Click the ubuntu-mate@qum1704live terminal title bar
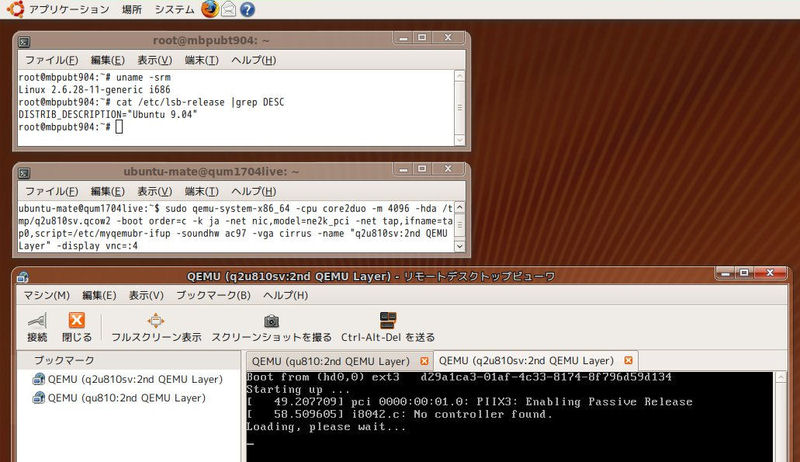800x462 pixels. [211, 171]
